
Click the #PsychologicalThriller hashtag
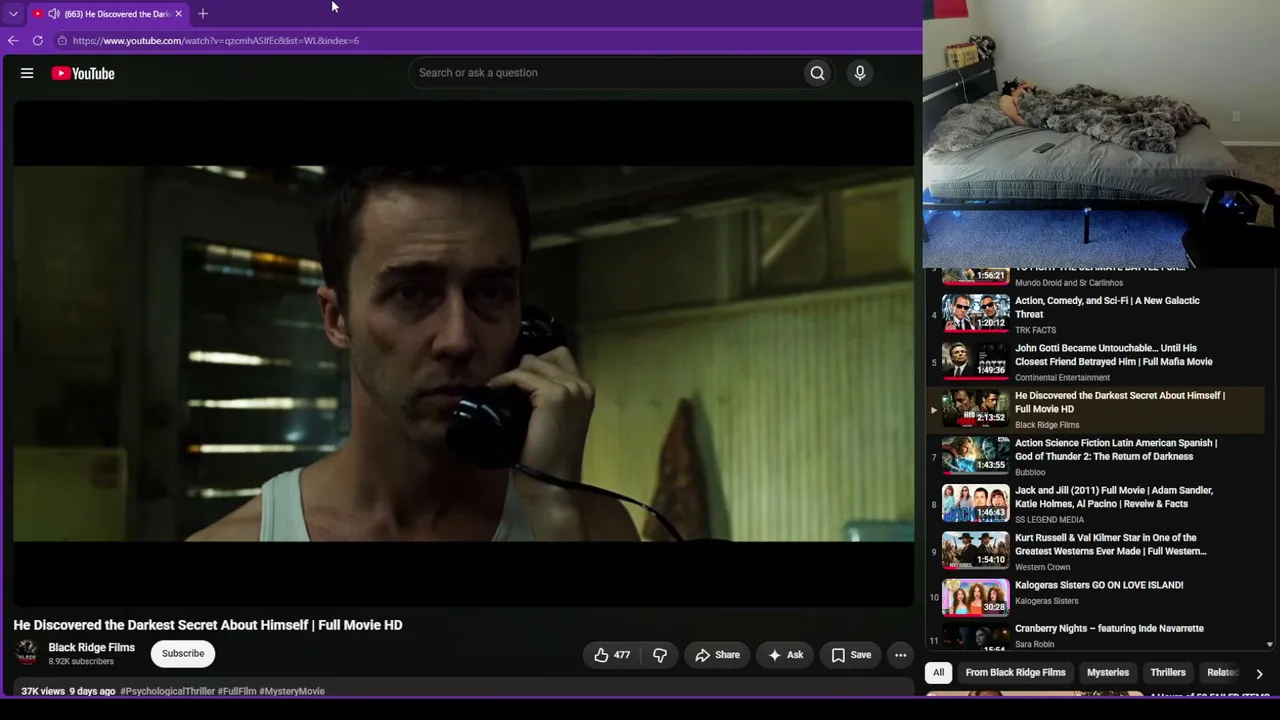coord(166,691)
